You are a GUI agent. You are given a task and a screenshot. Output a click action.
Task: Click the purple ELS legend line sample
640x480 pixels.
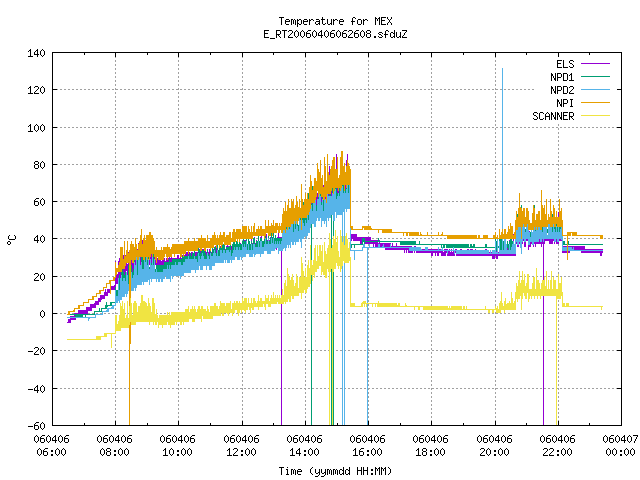pos(595,64)
